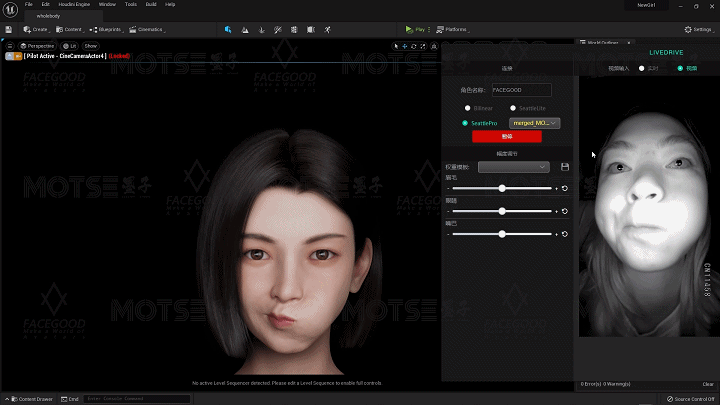Click the red delete button

pyautogui.click(x=506, y=136)
